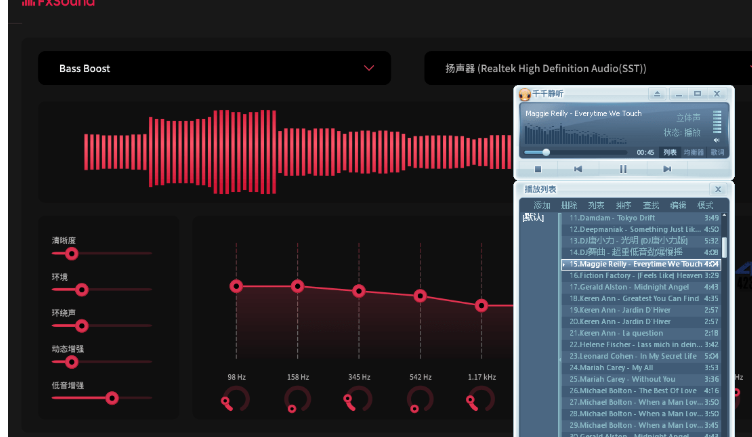Select track 18 Keren Ann - Greatest You Can Find

coord(641,298)
